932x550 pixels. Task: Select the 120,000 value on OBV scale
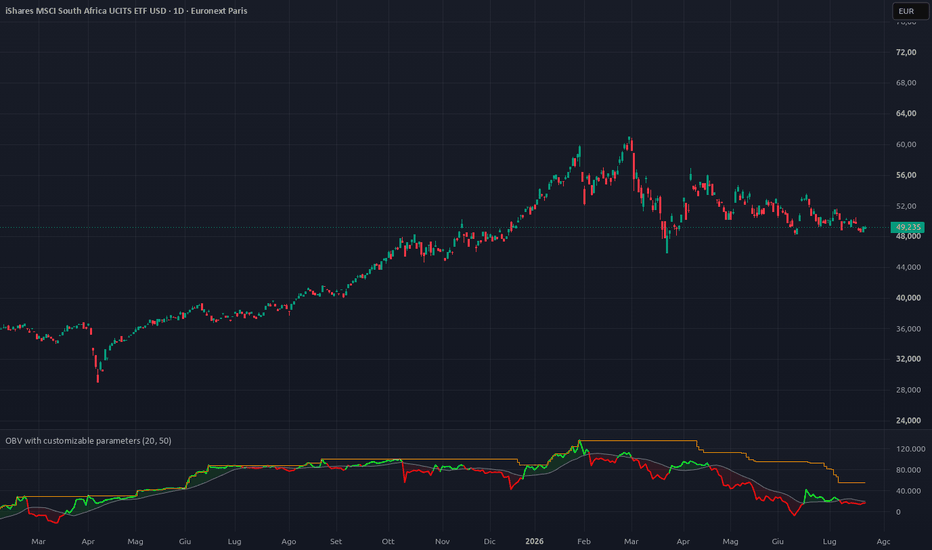pyautogui.click(x=911, y=449)
